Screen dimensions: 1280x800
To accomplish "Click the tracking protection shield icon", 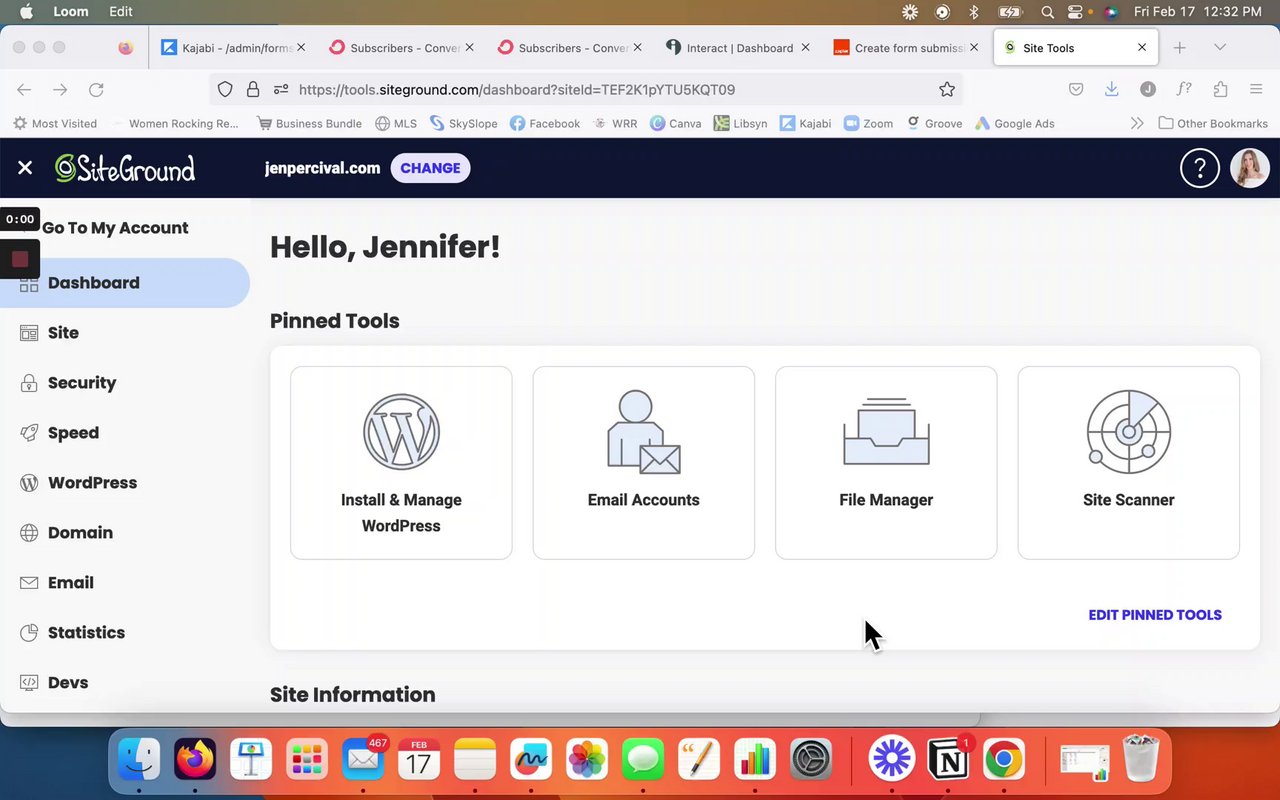I will click(x=225, y=90).
